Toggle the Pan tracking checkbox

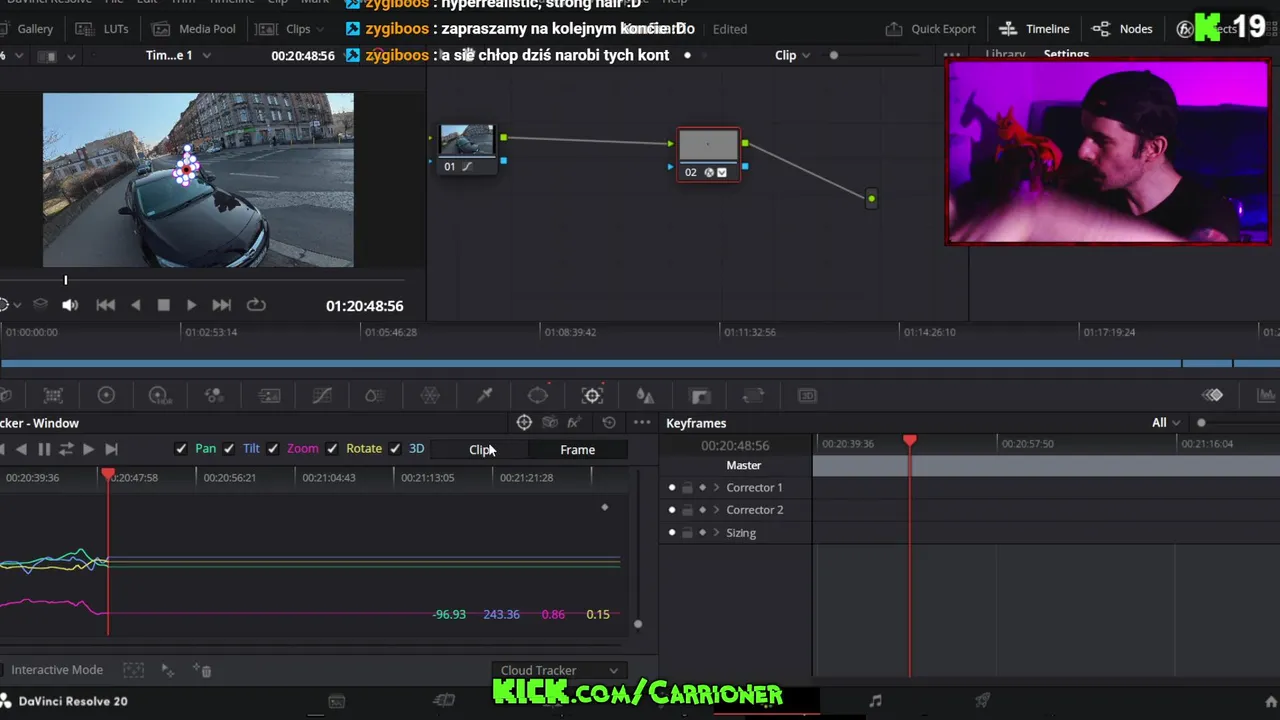(180, 449)
